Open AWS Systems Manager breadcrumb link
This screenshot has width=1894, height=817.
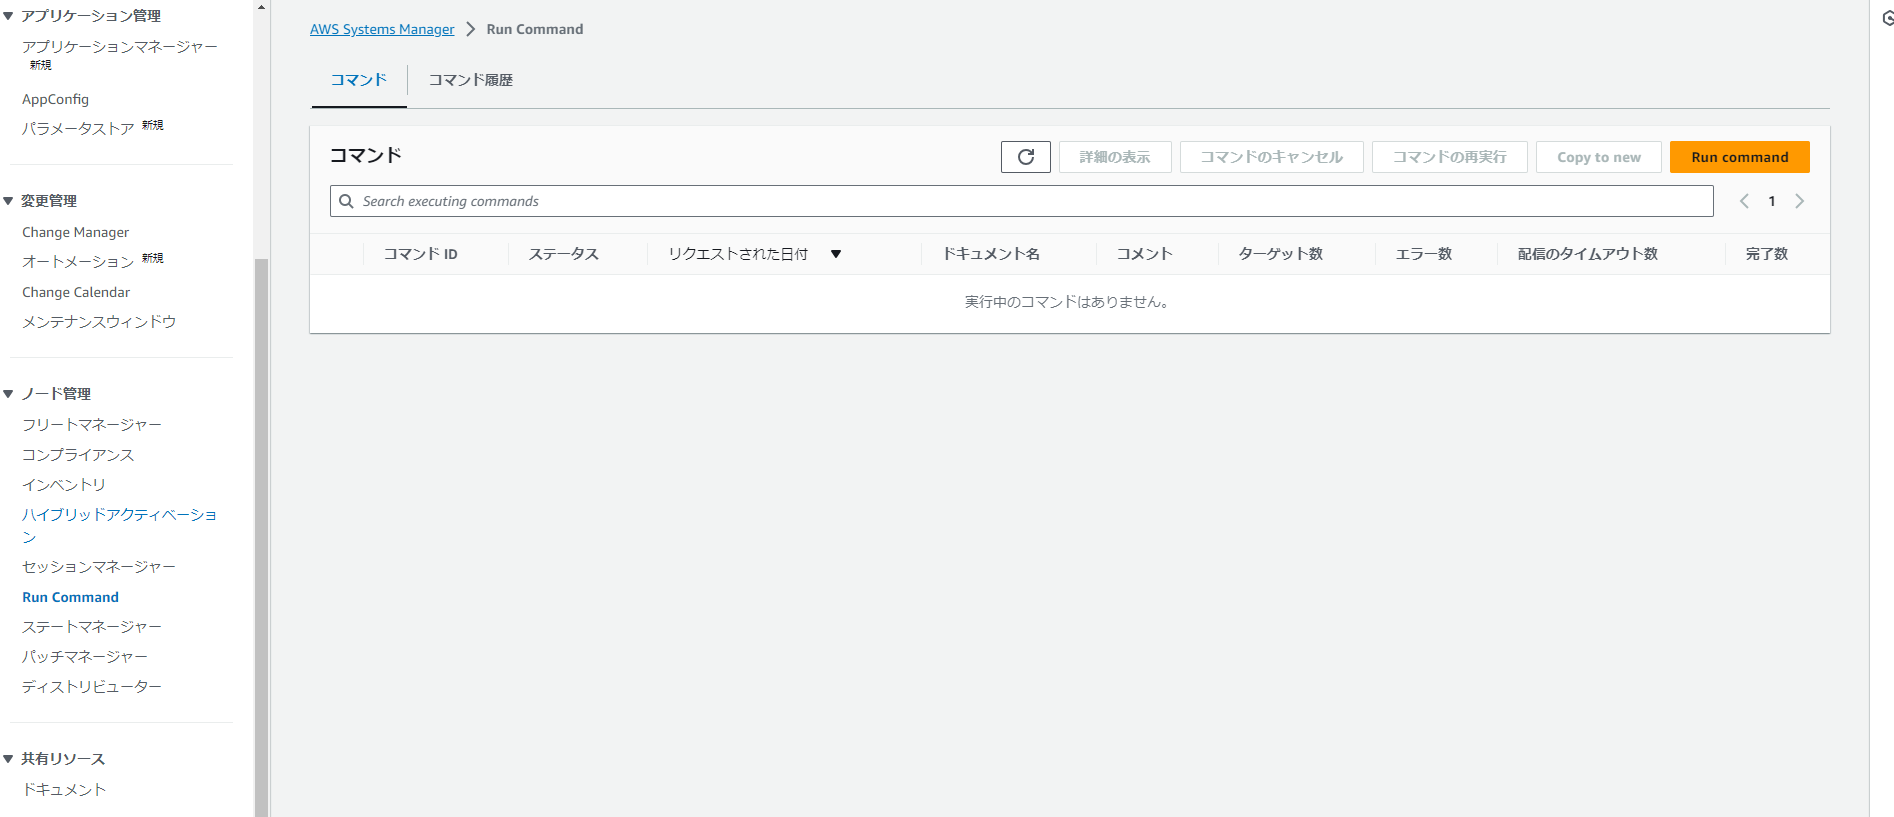[382, 29]
